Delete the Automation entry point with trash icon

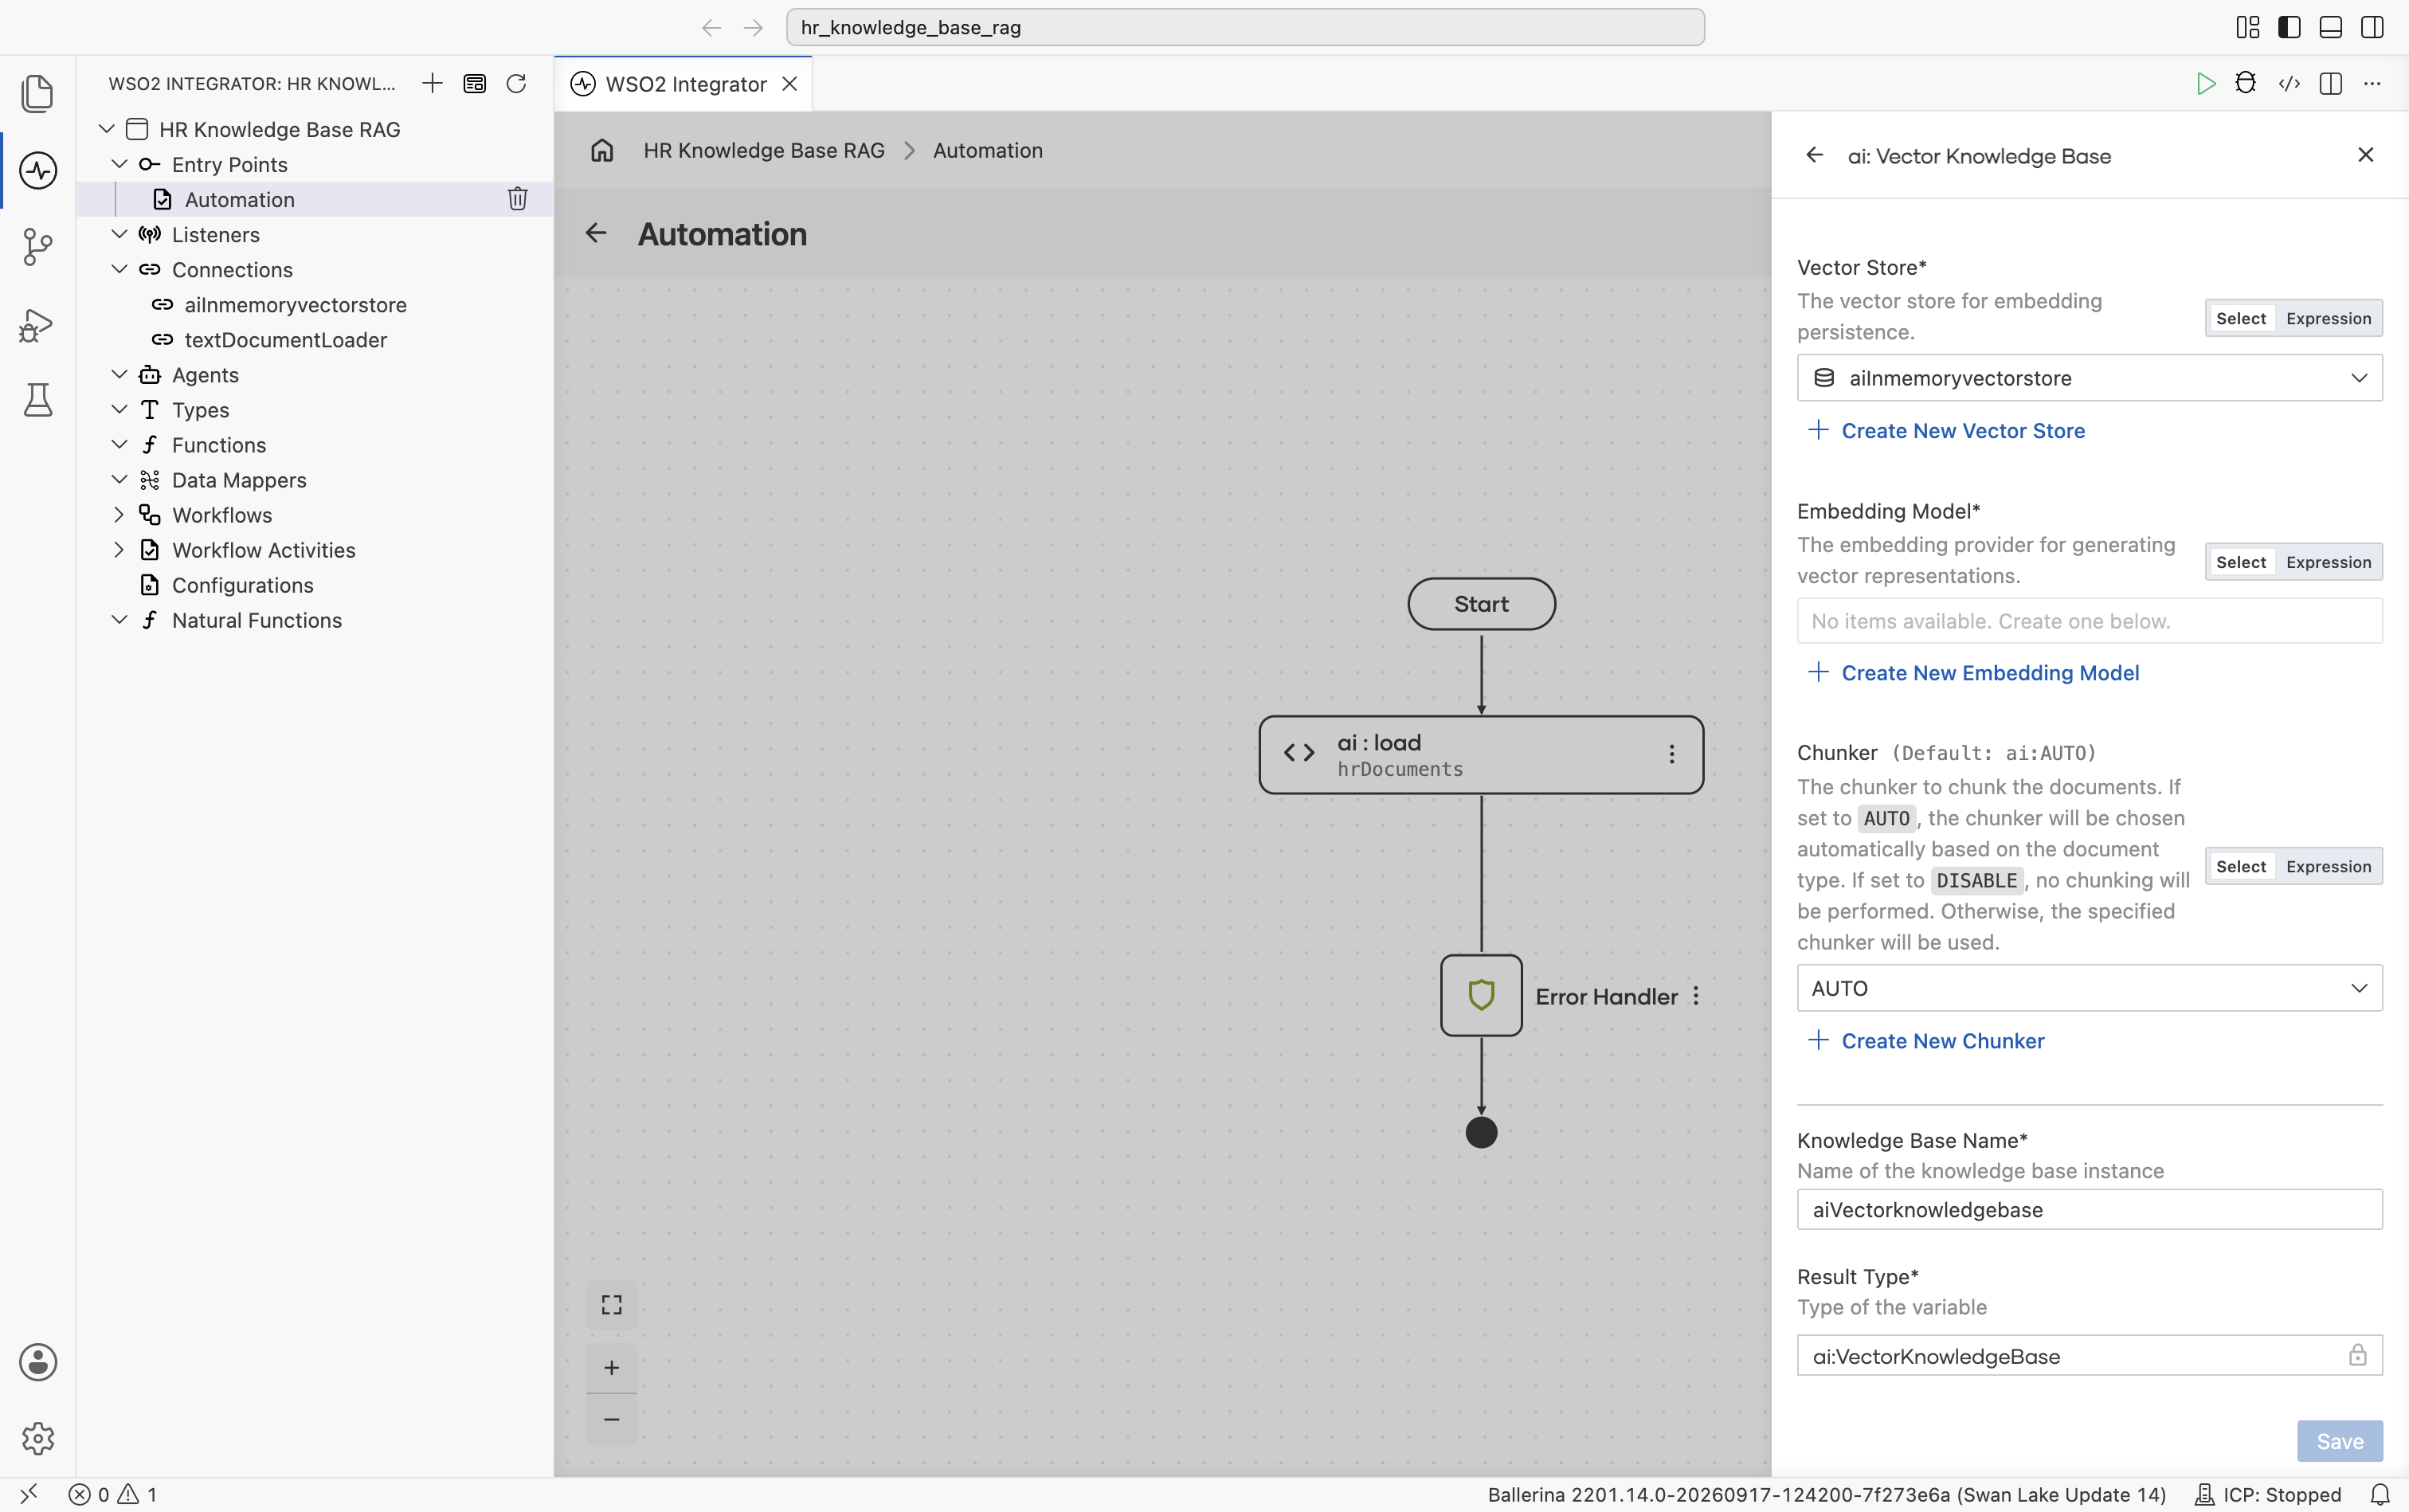pyautogui.click(x=517, y=199)
